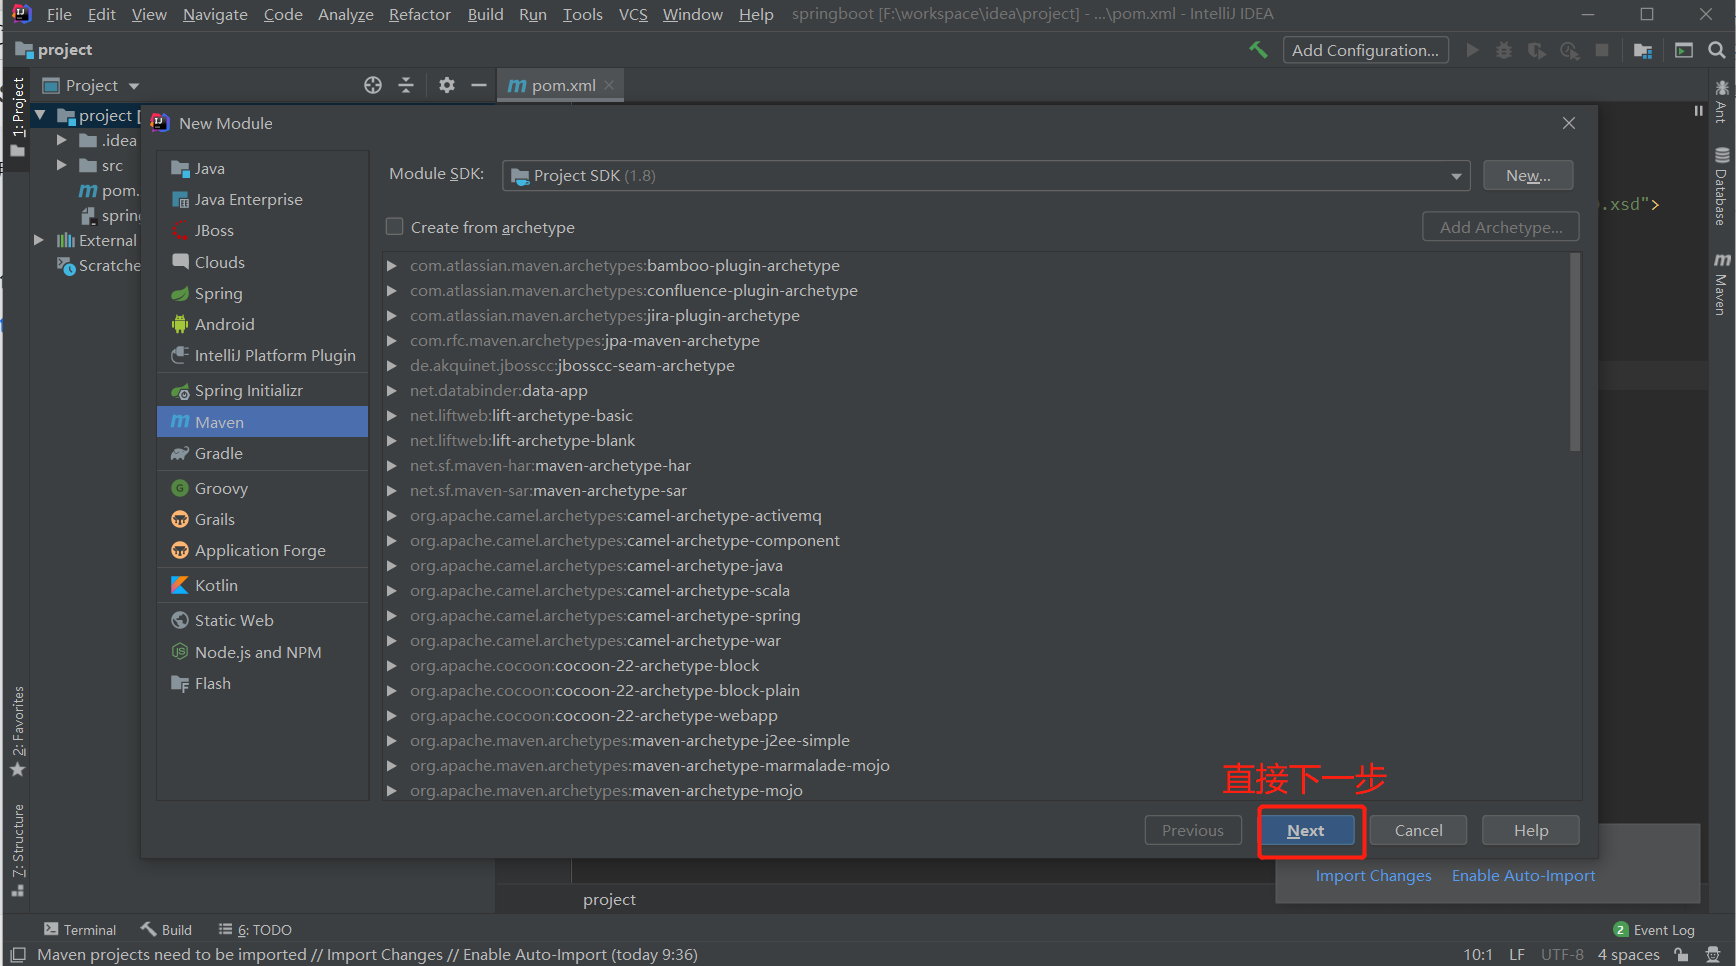Select Groovy module type

click(262, 488)
